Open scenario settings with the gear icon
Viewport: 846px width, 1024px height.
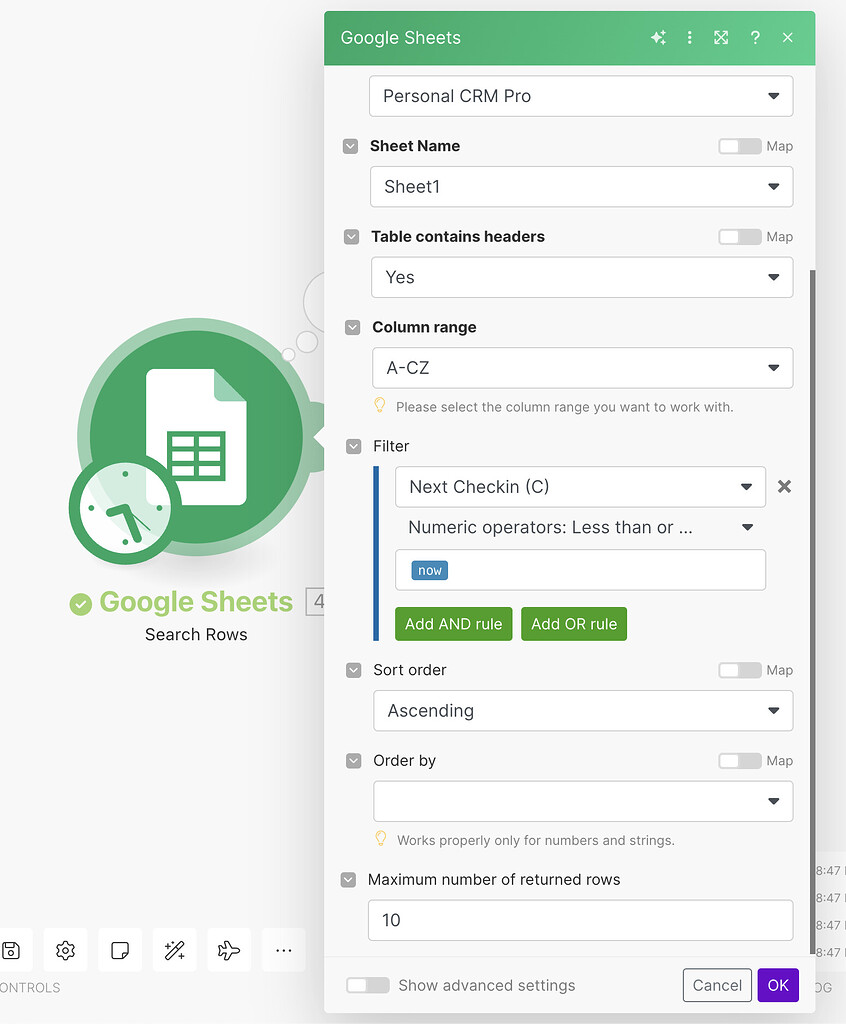[65, 950]
